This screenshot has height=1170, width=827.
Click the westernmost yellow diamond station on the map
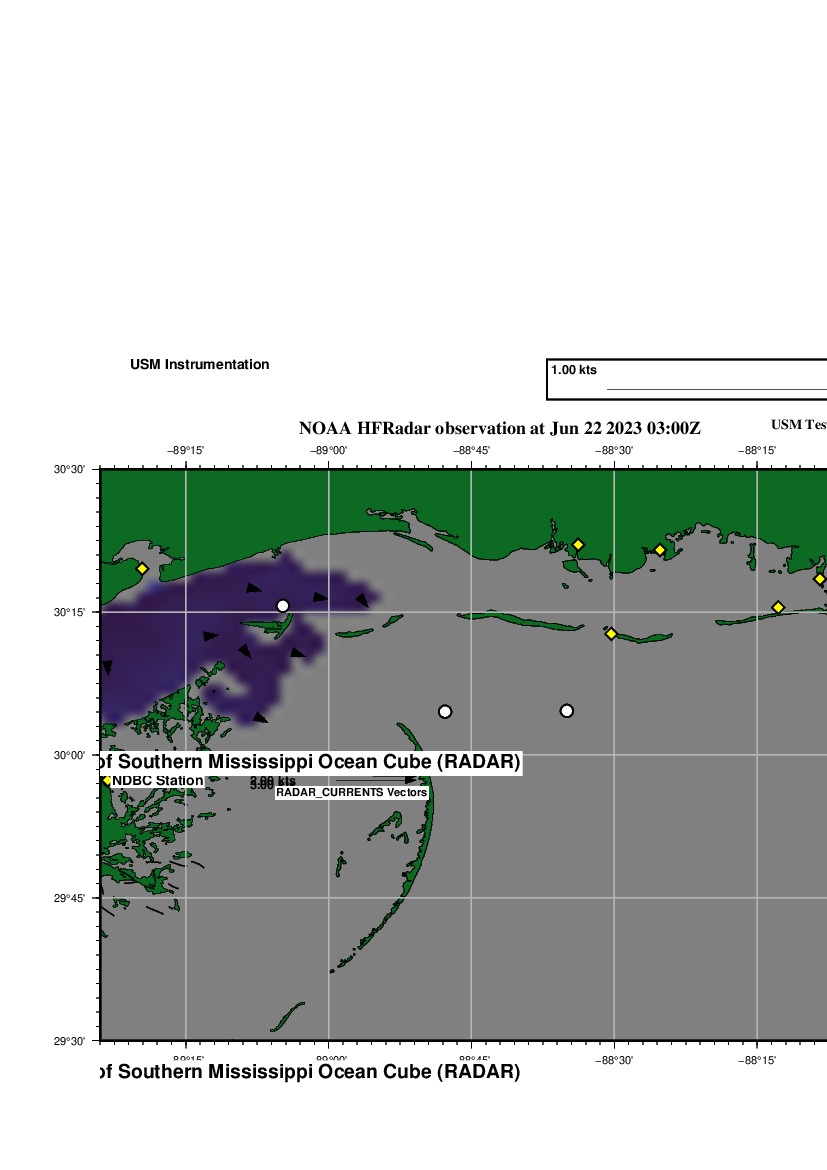[142, 569]
